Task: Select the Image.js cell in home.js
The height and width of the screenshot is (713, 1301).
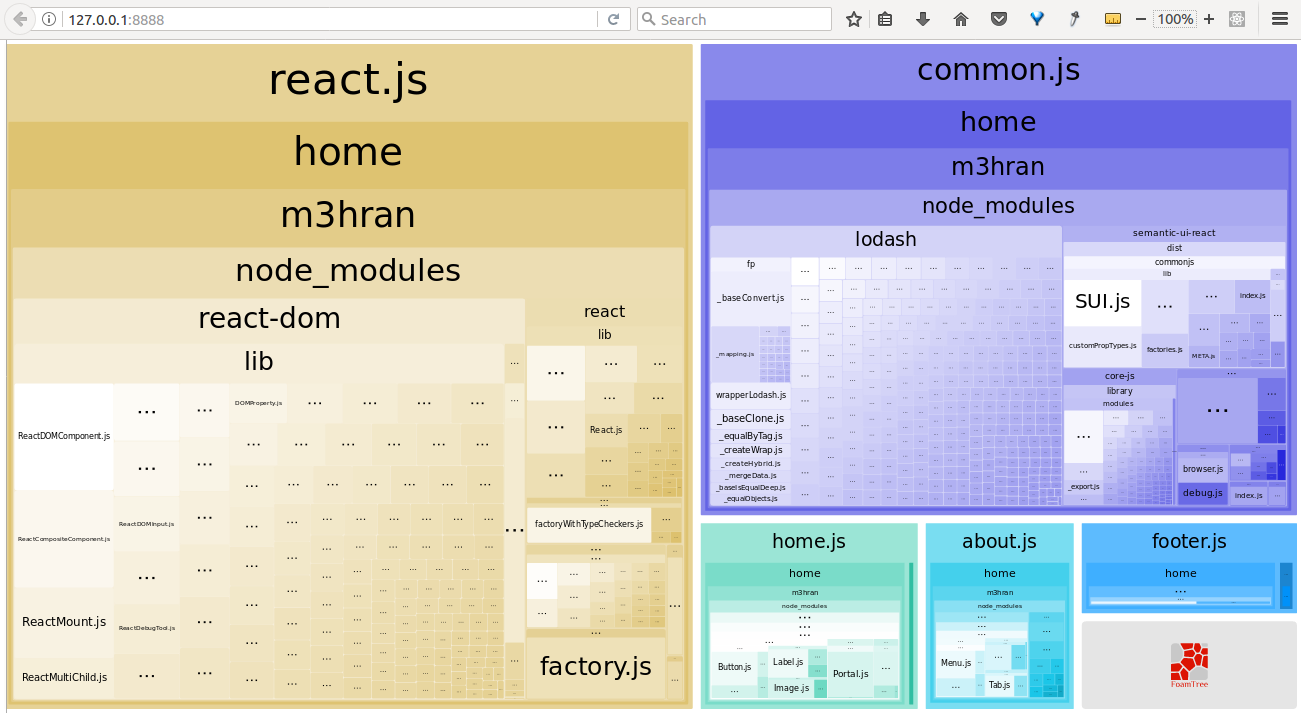Action: pos(791,687)
